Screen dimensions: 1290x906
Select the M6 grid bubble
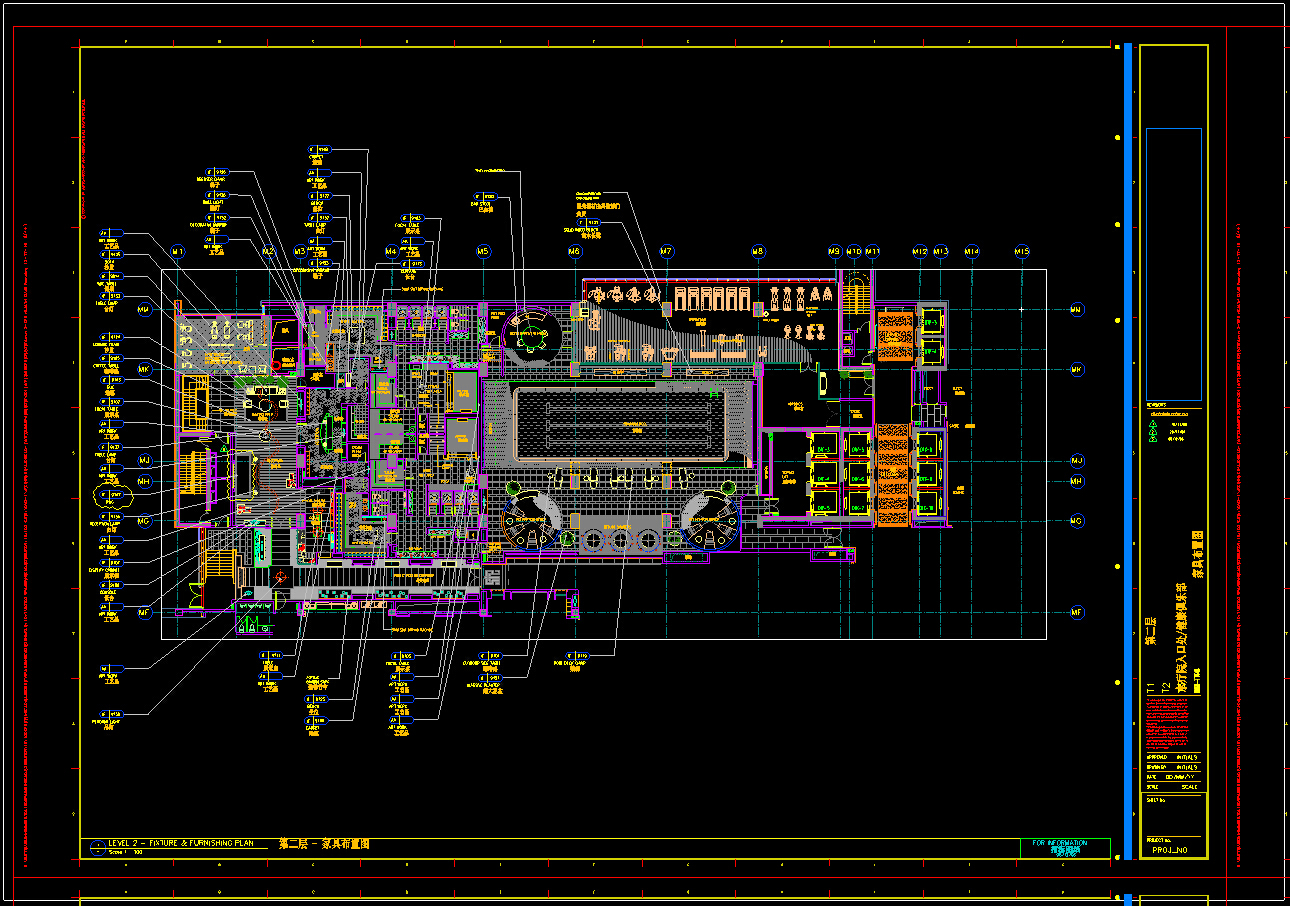[x=575, y=251]
